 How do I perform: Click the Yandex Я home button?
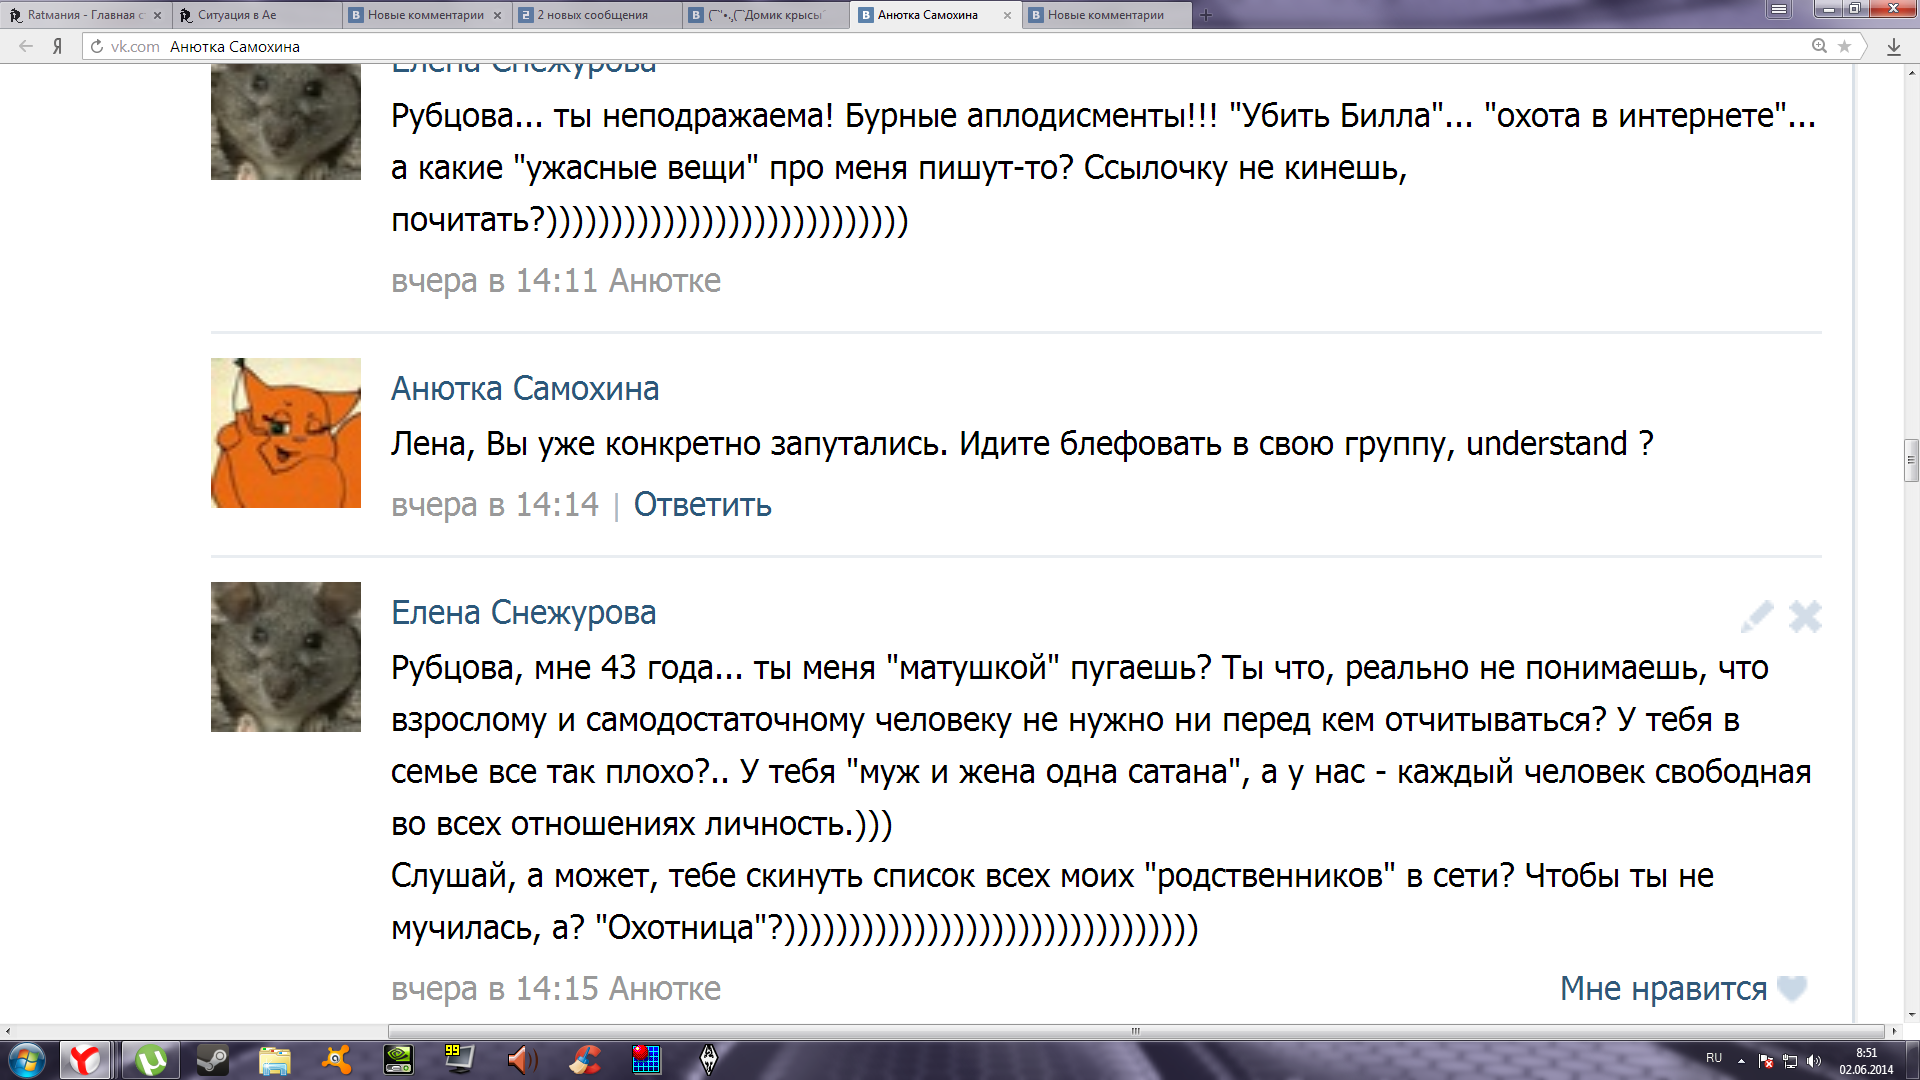[58, 46]
